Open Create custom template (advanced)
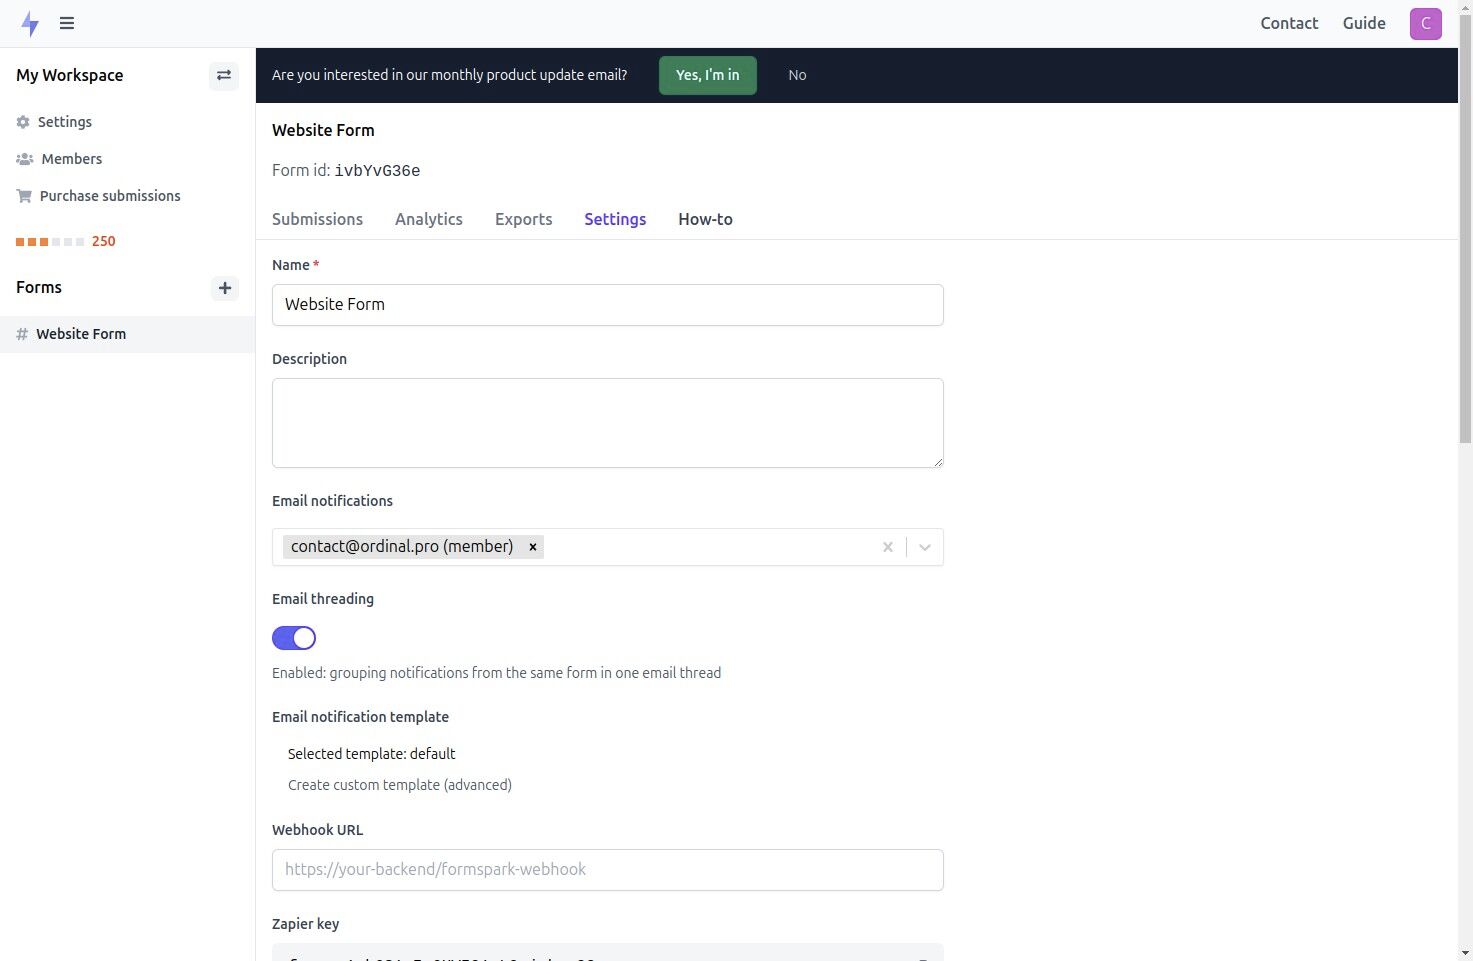The width and height of the screenshot is (1473, 961). [x=399, y=785]
